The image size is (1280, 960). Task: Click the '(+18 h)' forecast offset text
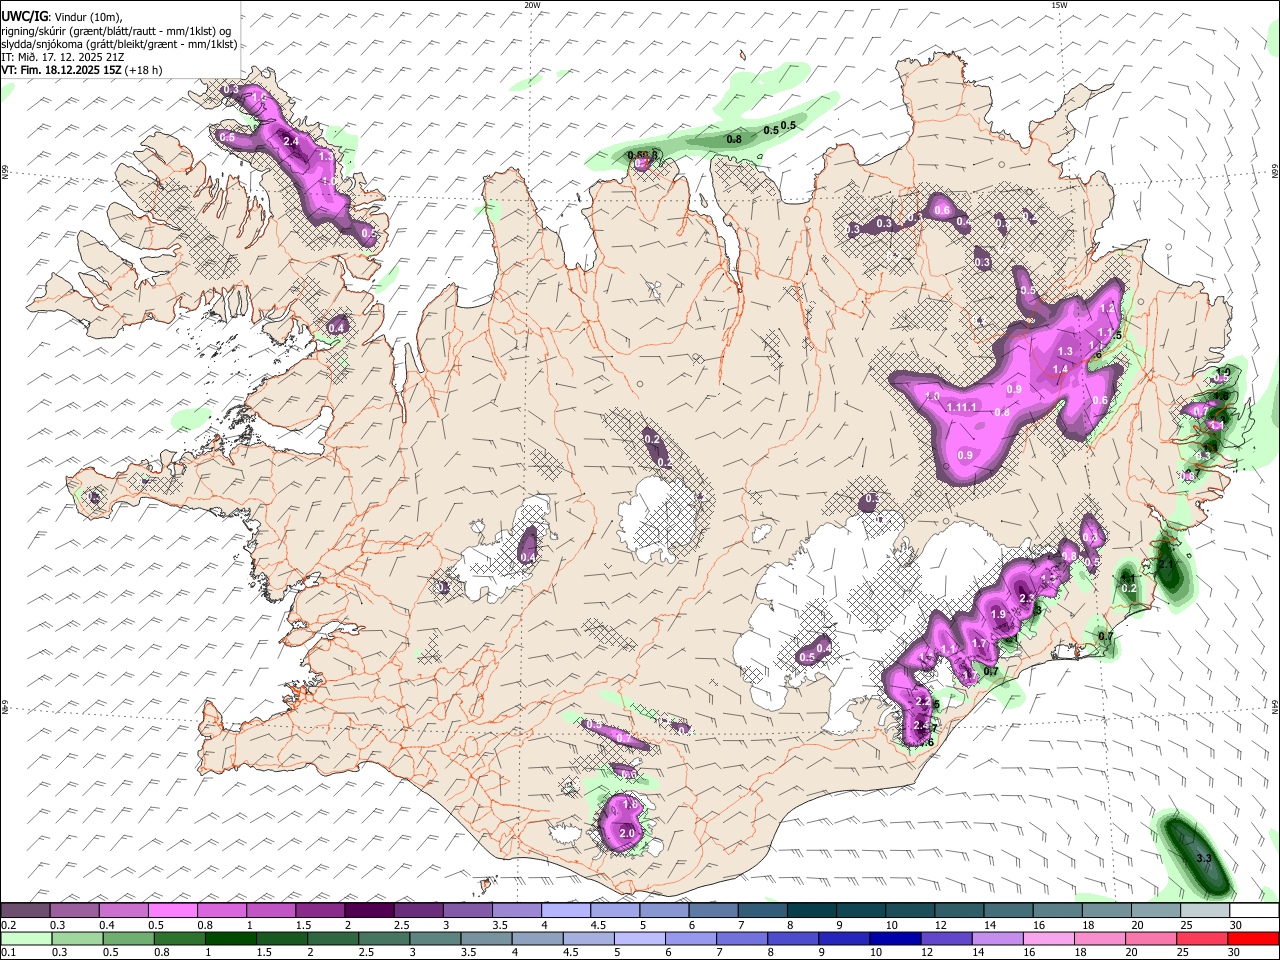click(144, 70)
